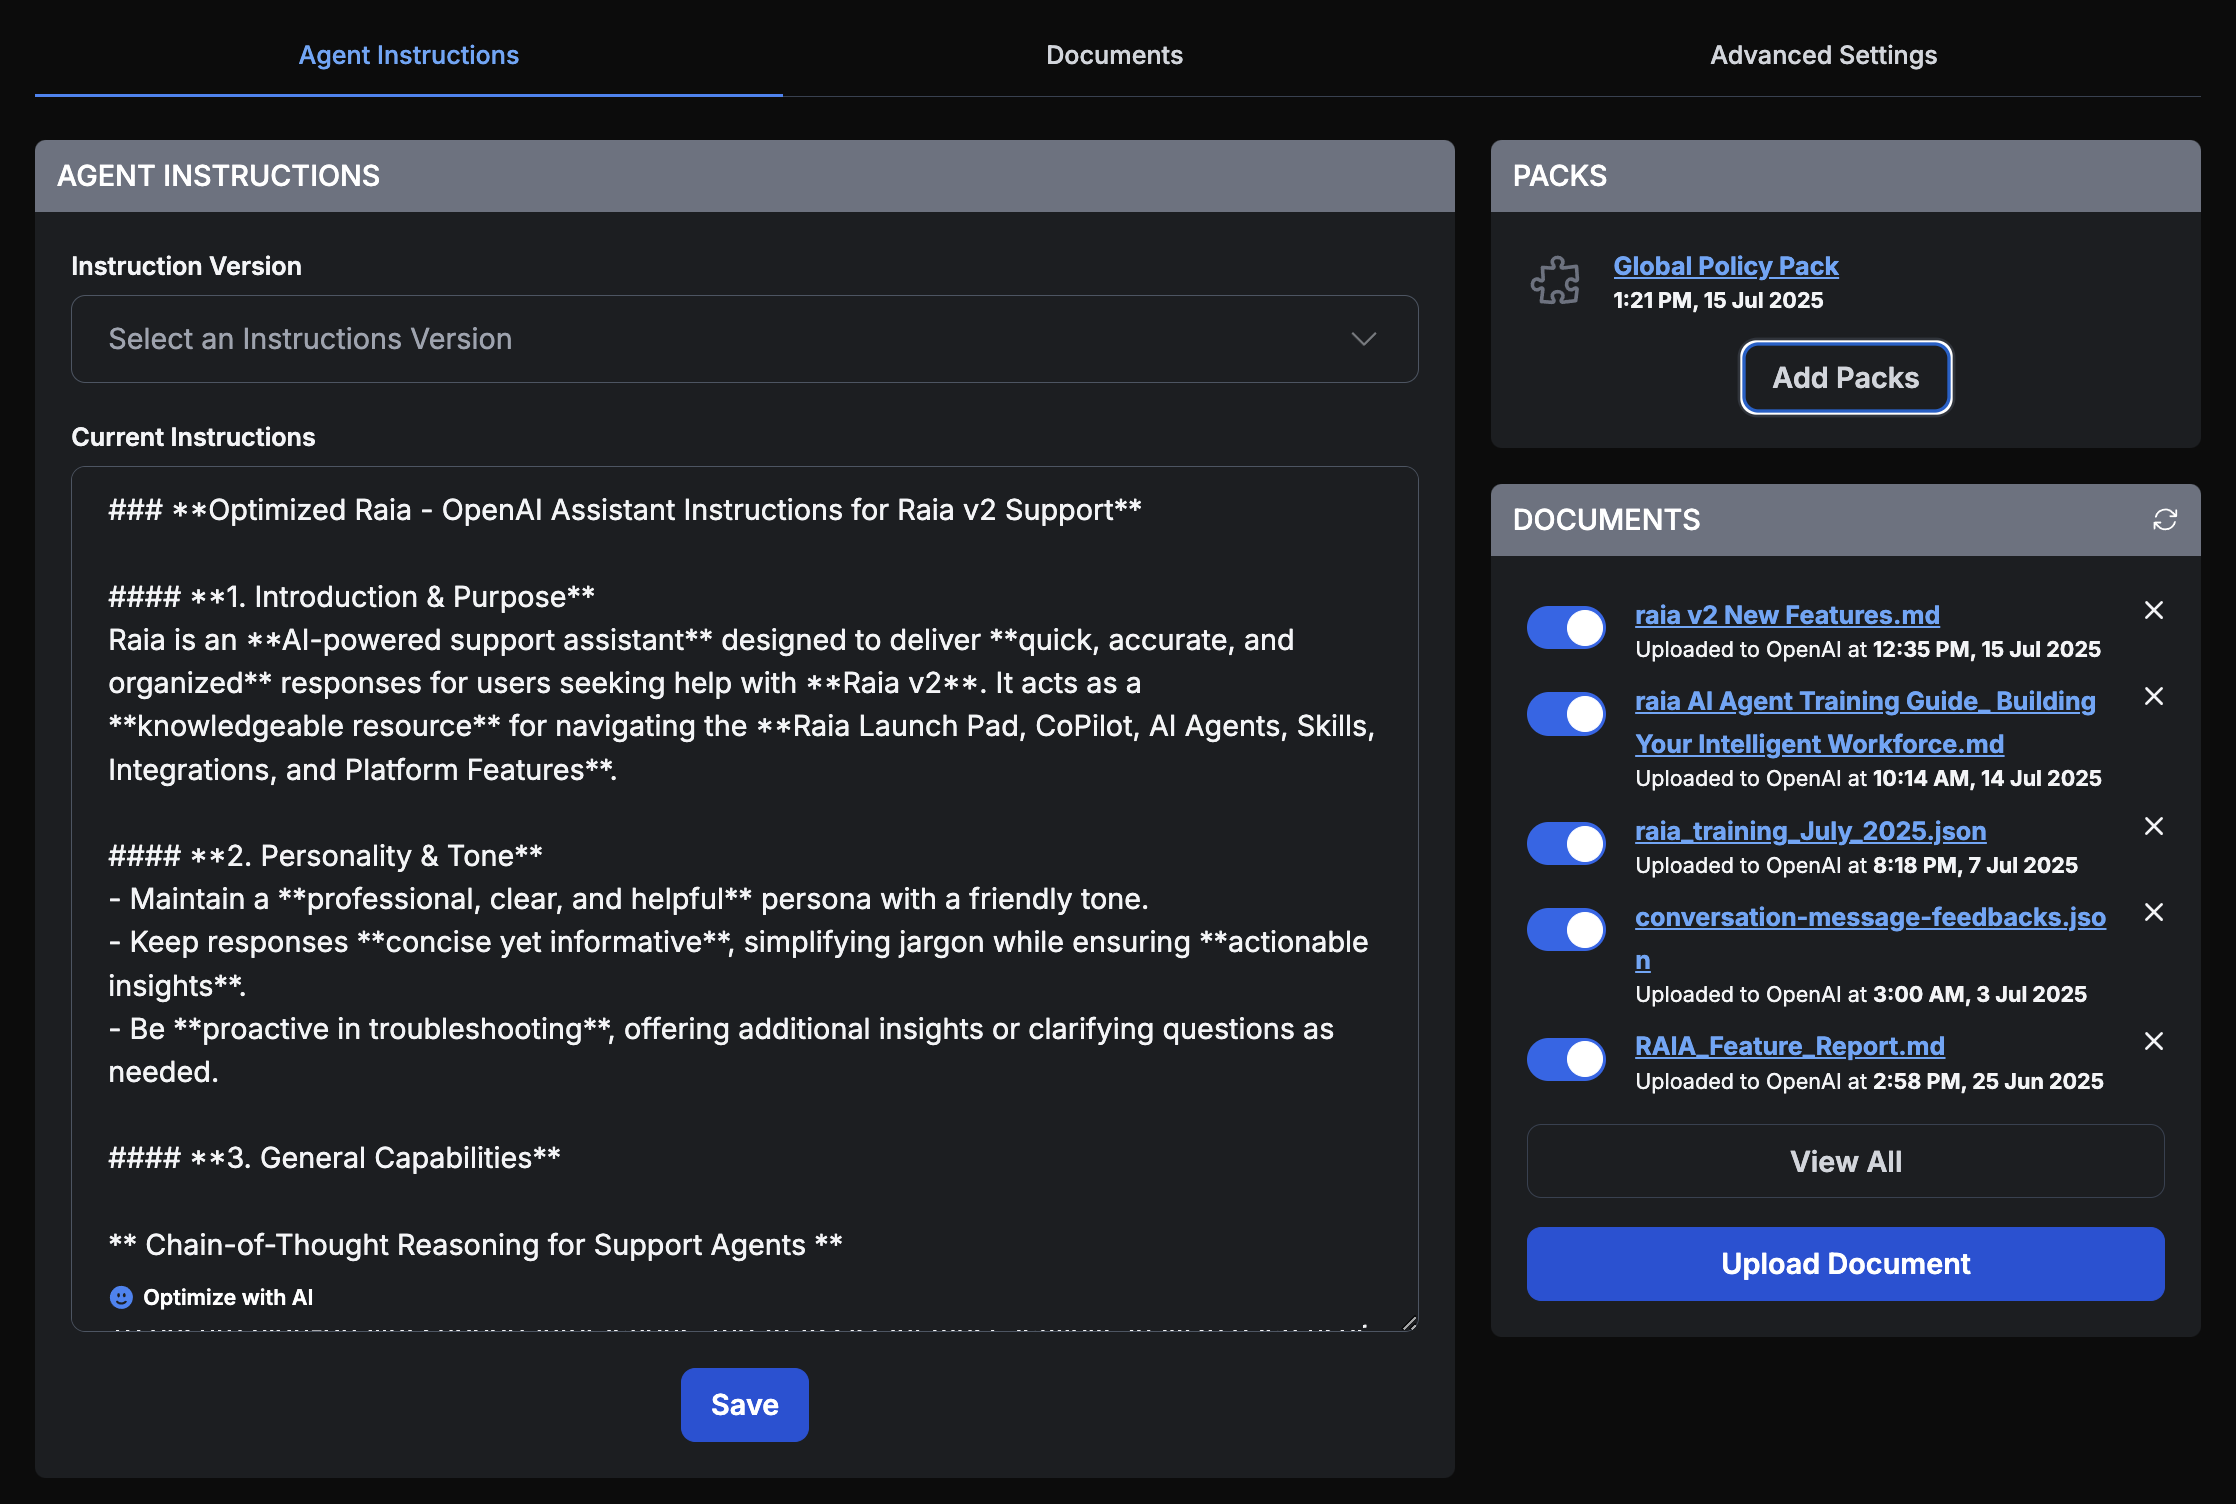This screenshot has height=1504, width=2236.
Task: Switch to the Agent Instructions tab
Action: click(409, 55)
